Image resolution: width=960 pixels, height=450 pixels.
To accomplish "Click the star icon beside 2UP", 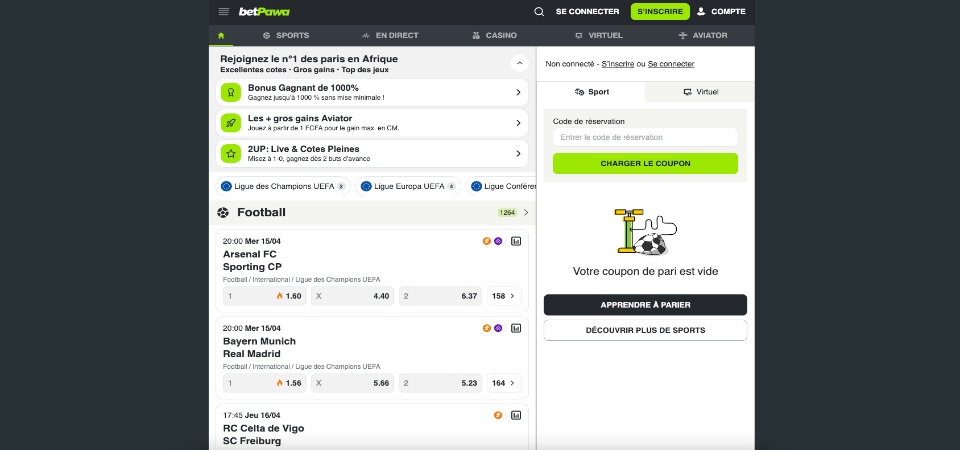I will click(x=231, y=154).
